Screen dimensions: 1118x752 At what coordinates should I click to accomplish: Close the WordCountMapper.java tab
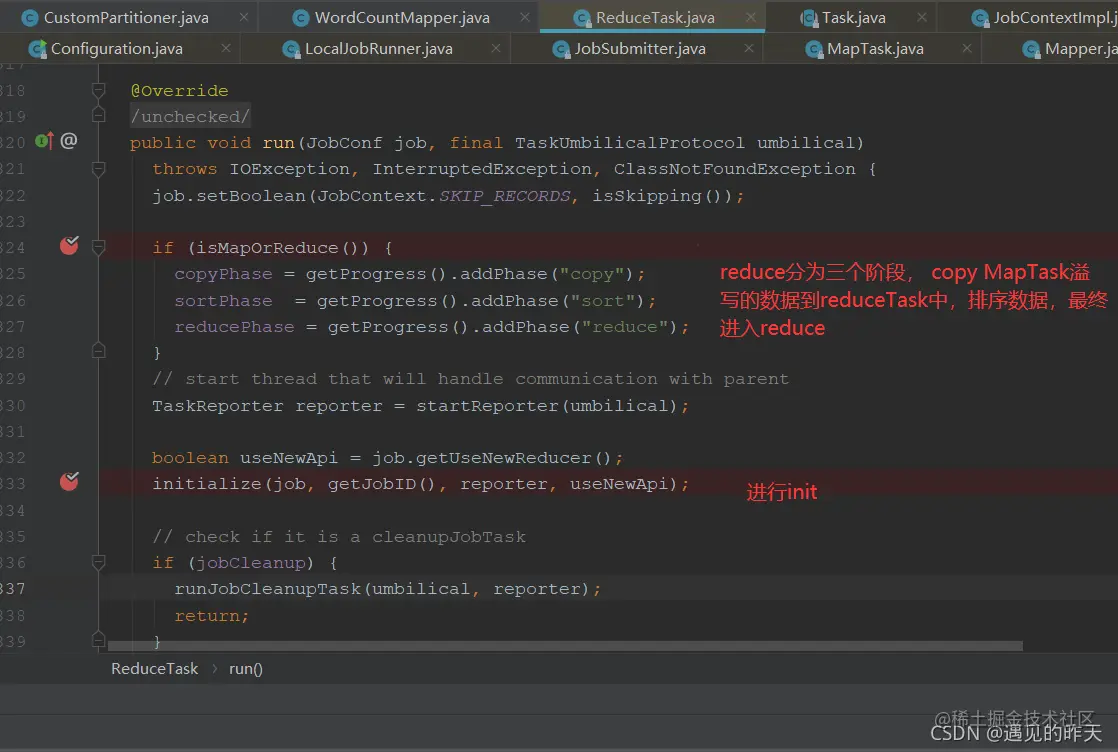tap(525, 17)
